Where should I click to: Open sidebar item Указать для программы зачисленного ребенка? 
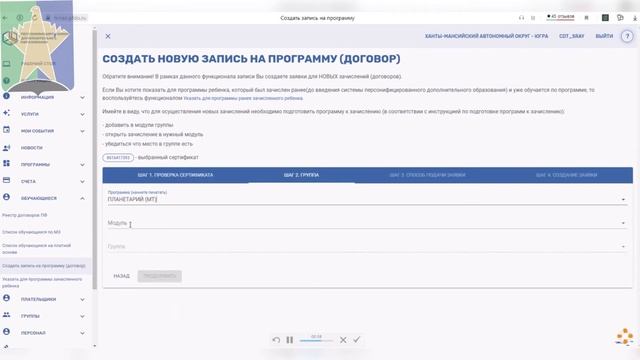pyautogui.click(x=42, y=282)
